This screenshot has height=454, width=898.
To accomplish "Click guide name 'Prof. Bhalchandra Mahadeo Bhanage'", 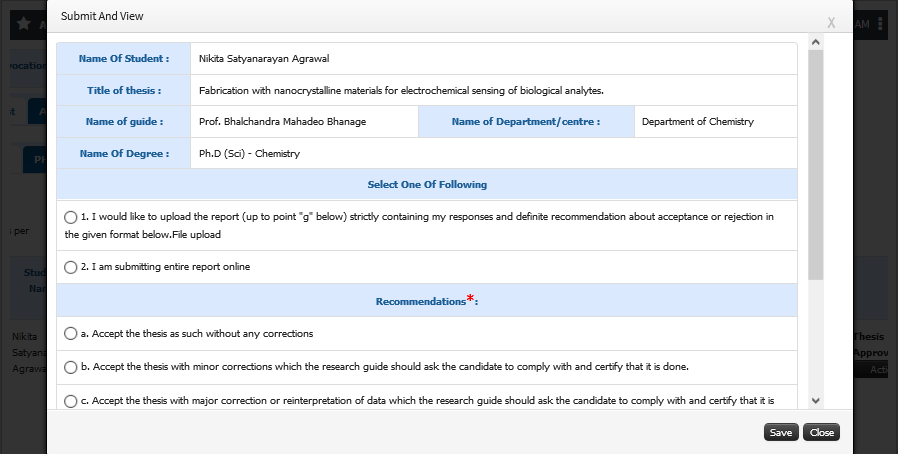I will tap(282, 121).
